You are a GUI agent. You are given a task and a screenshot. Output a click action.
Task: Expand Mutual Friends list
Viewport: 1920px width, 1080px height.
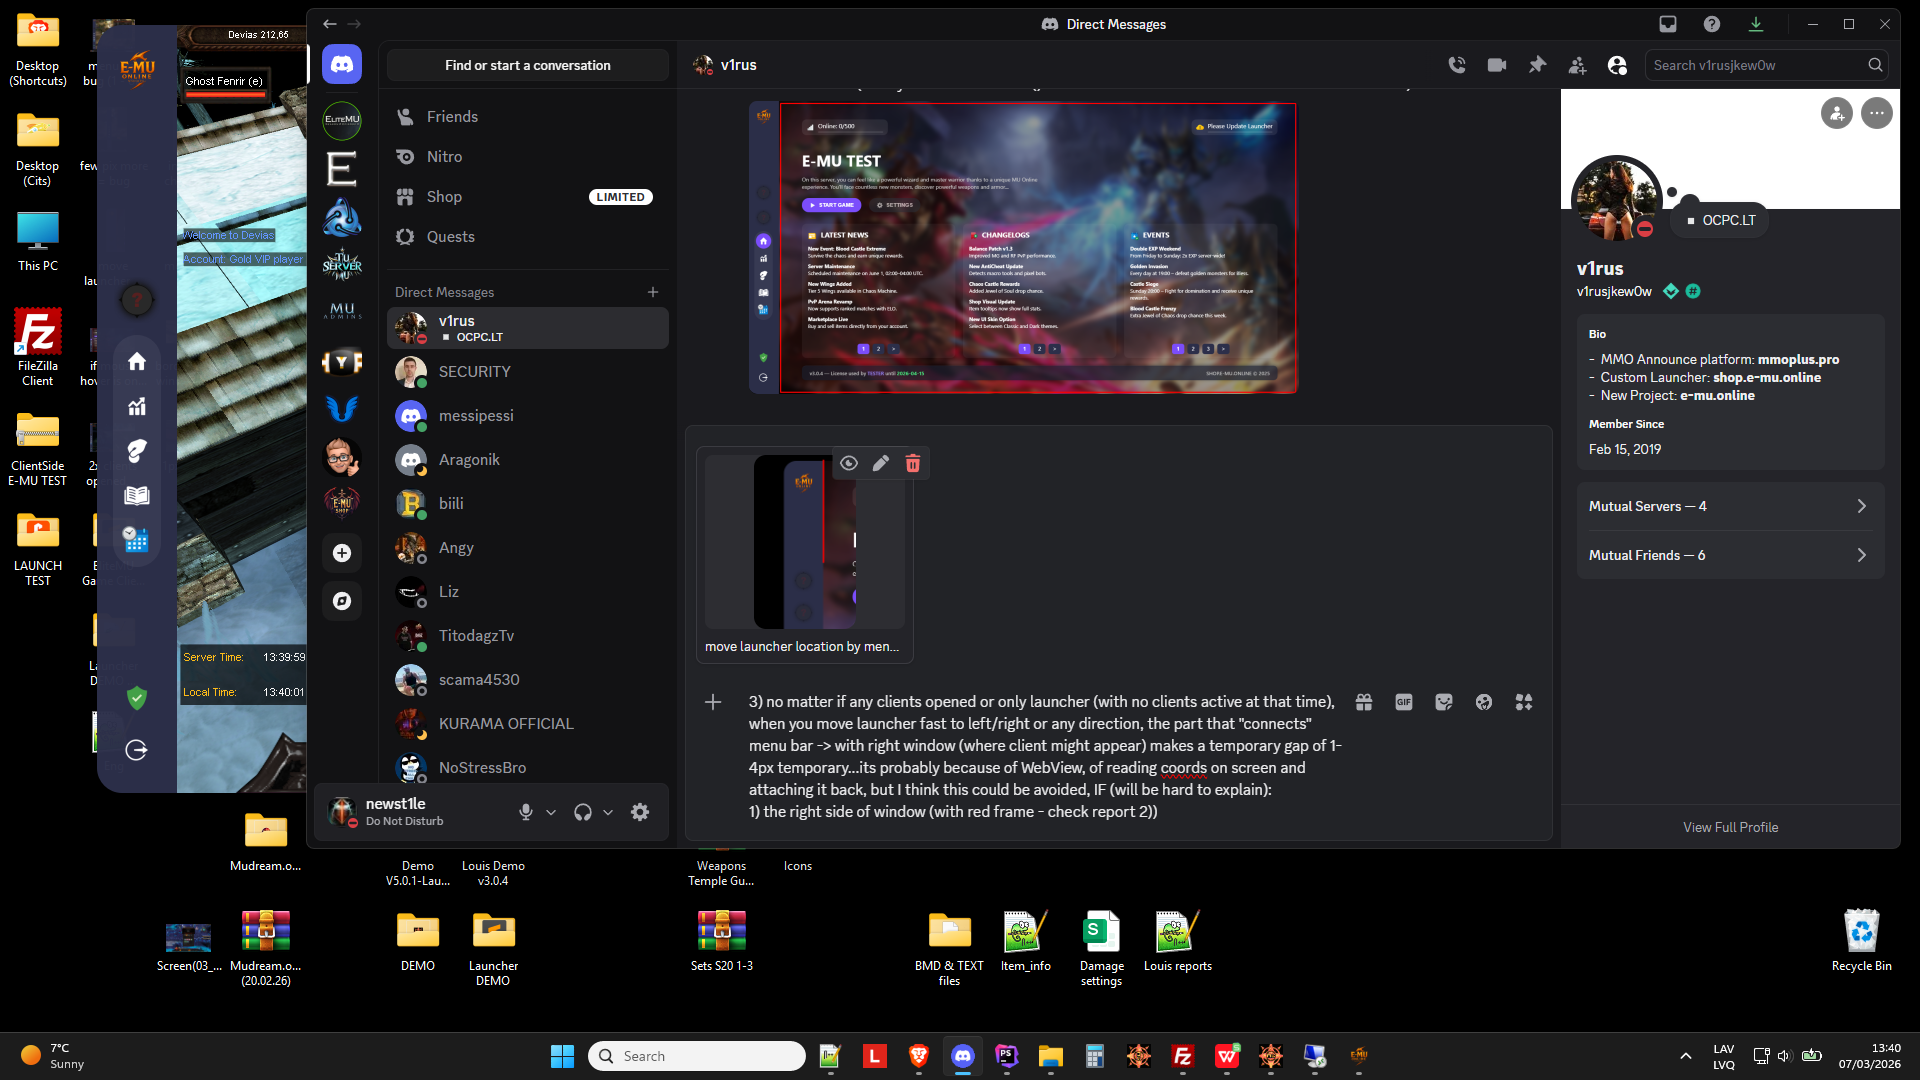coord(1730,555)
